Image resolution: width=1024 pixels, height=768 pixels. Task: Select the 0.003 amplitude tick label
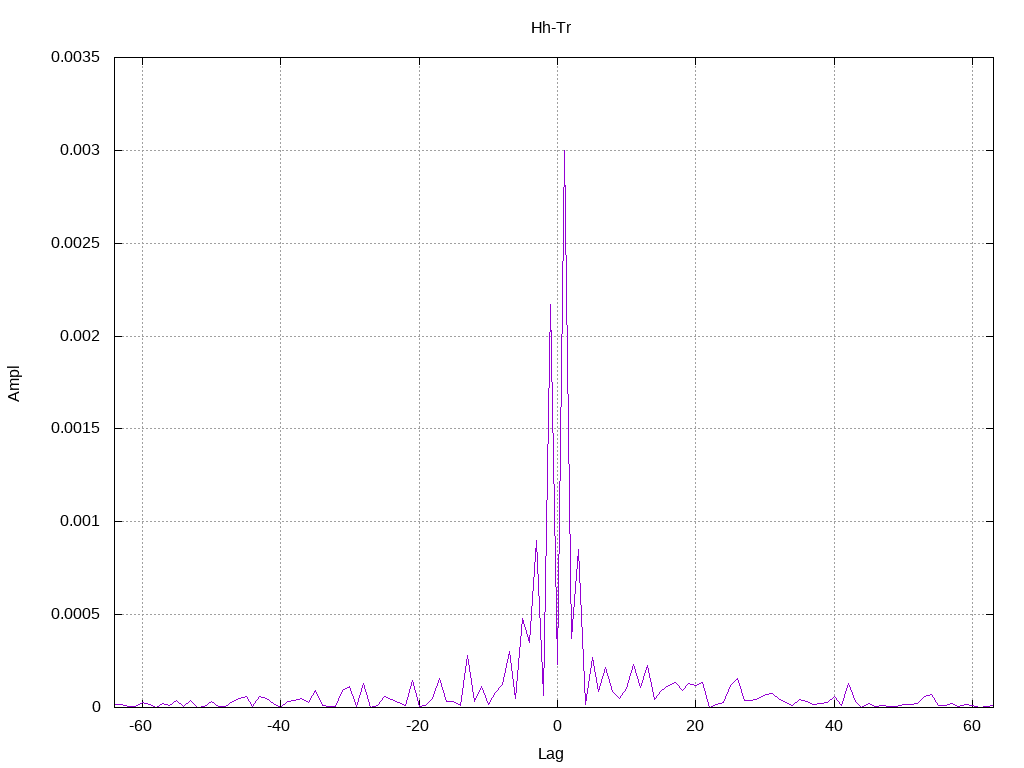click(80, 150)
